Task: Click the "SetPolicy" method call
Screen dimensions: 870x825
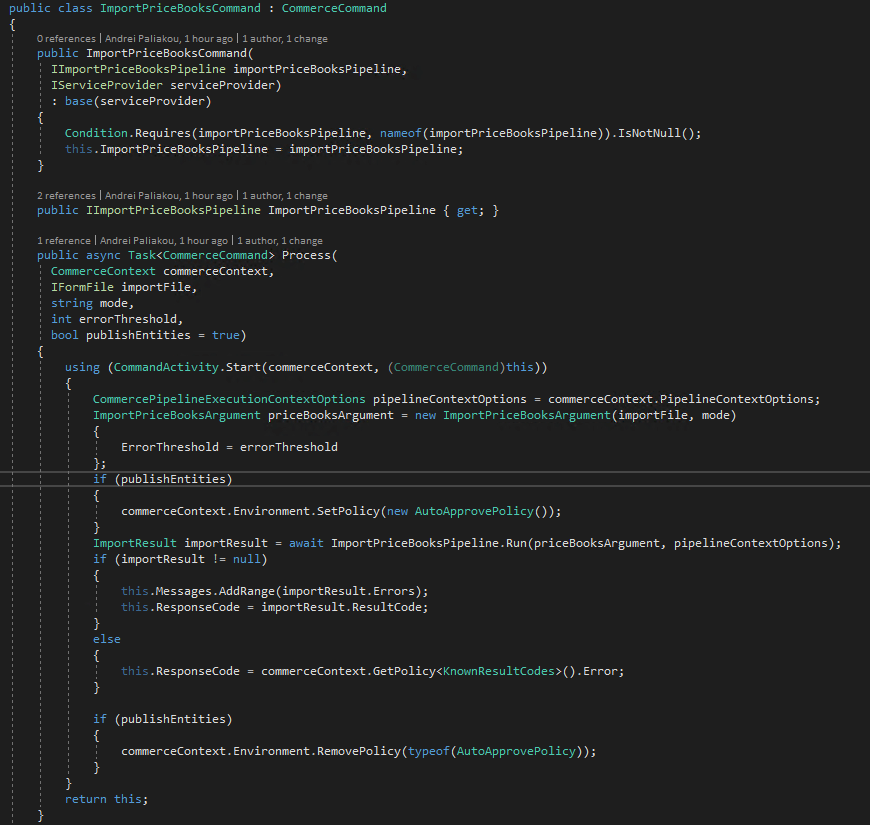Action: click(x=348, y=511)
